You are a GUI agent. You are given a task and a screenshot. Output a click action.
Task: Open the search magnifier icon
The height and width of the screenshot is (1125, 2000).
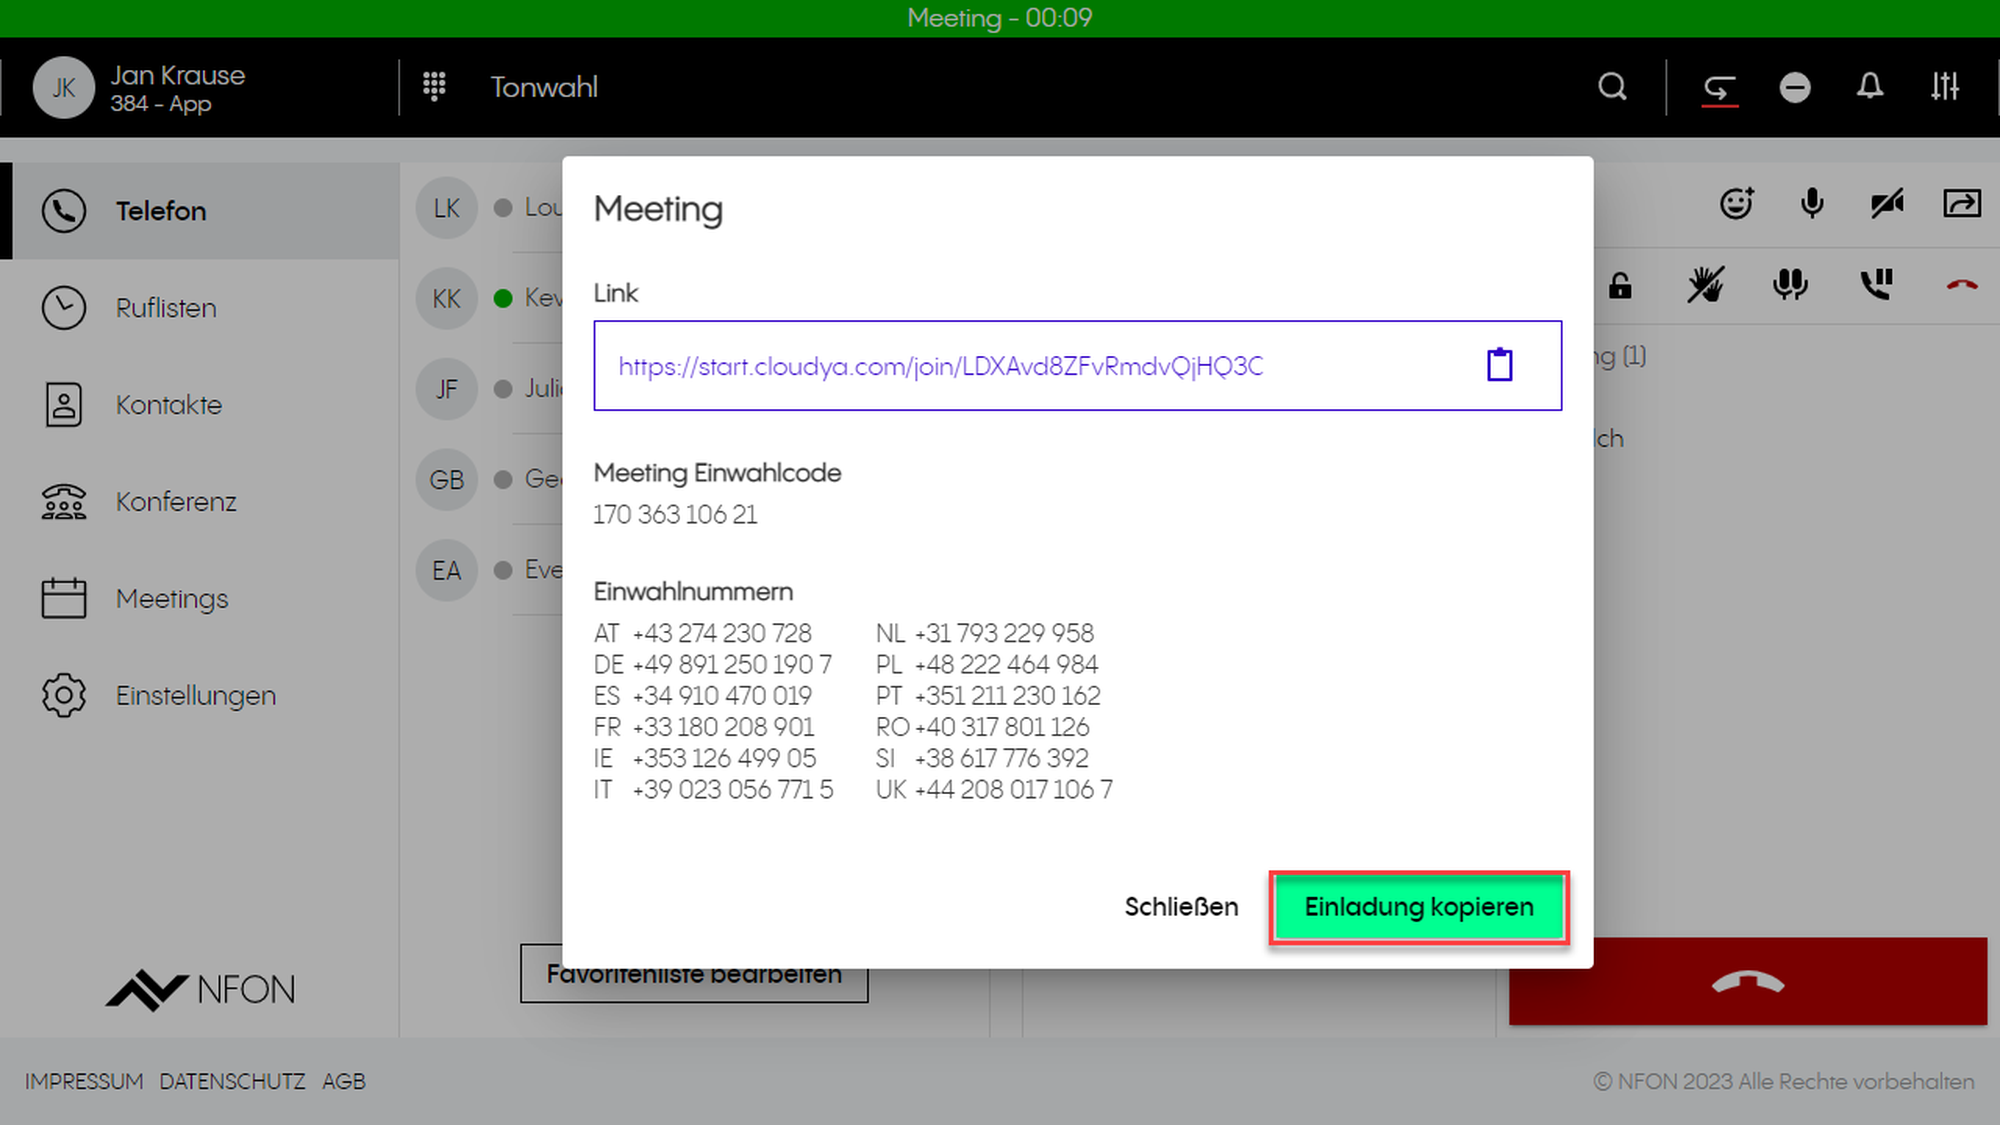click(x=1612, y=87)
